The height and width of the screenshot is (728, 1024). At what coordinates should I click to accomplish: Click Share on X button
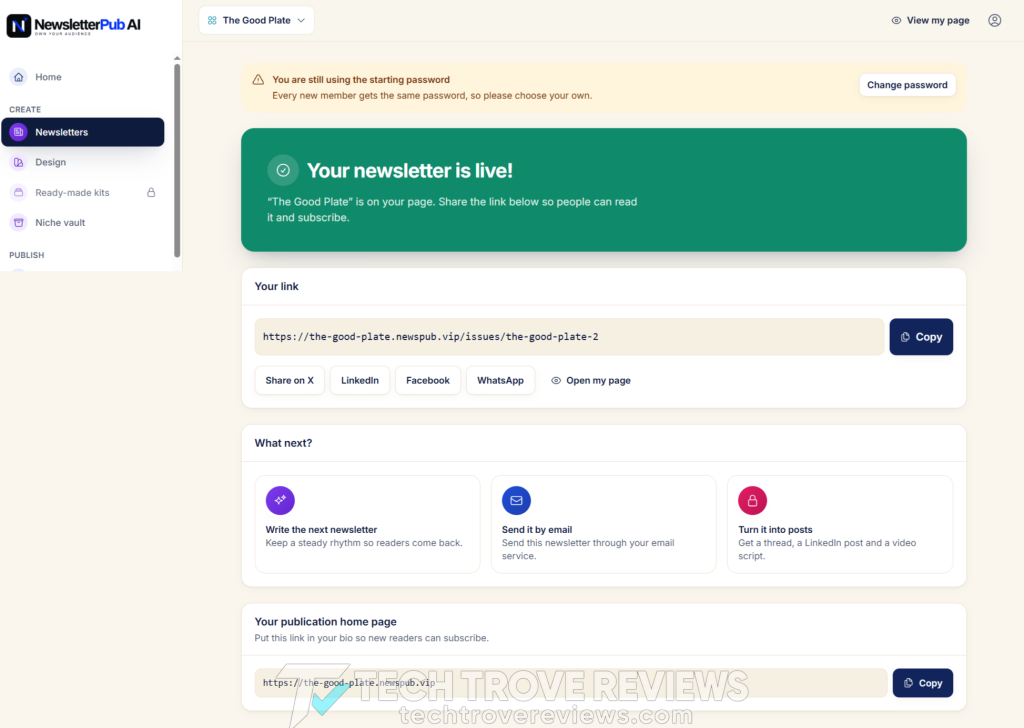[289, 381]
